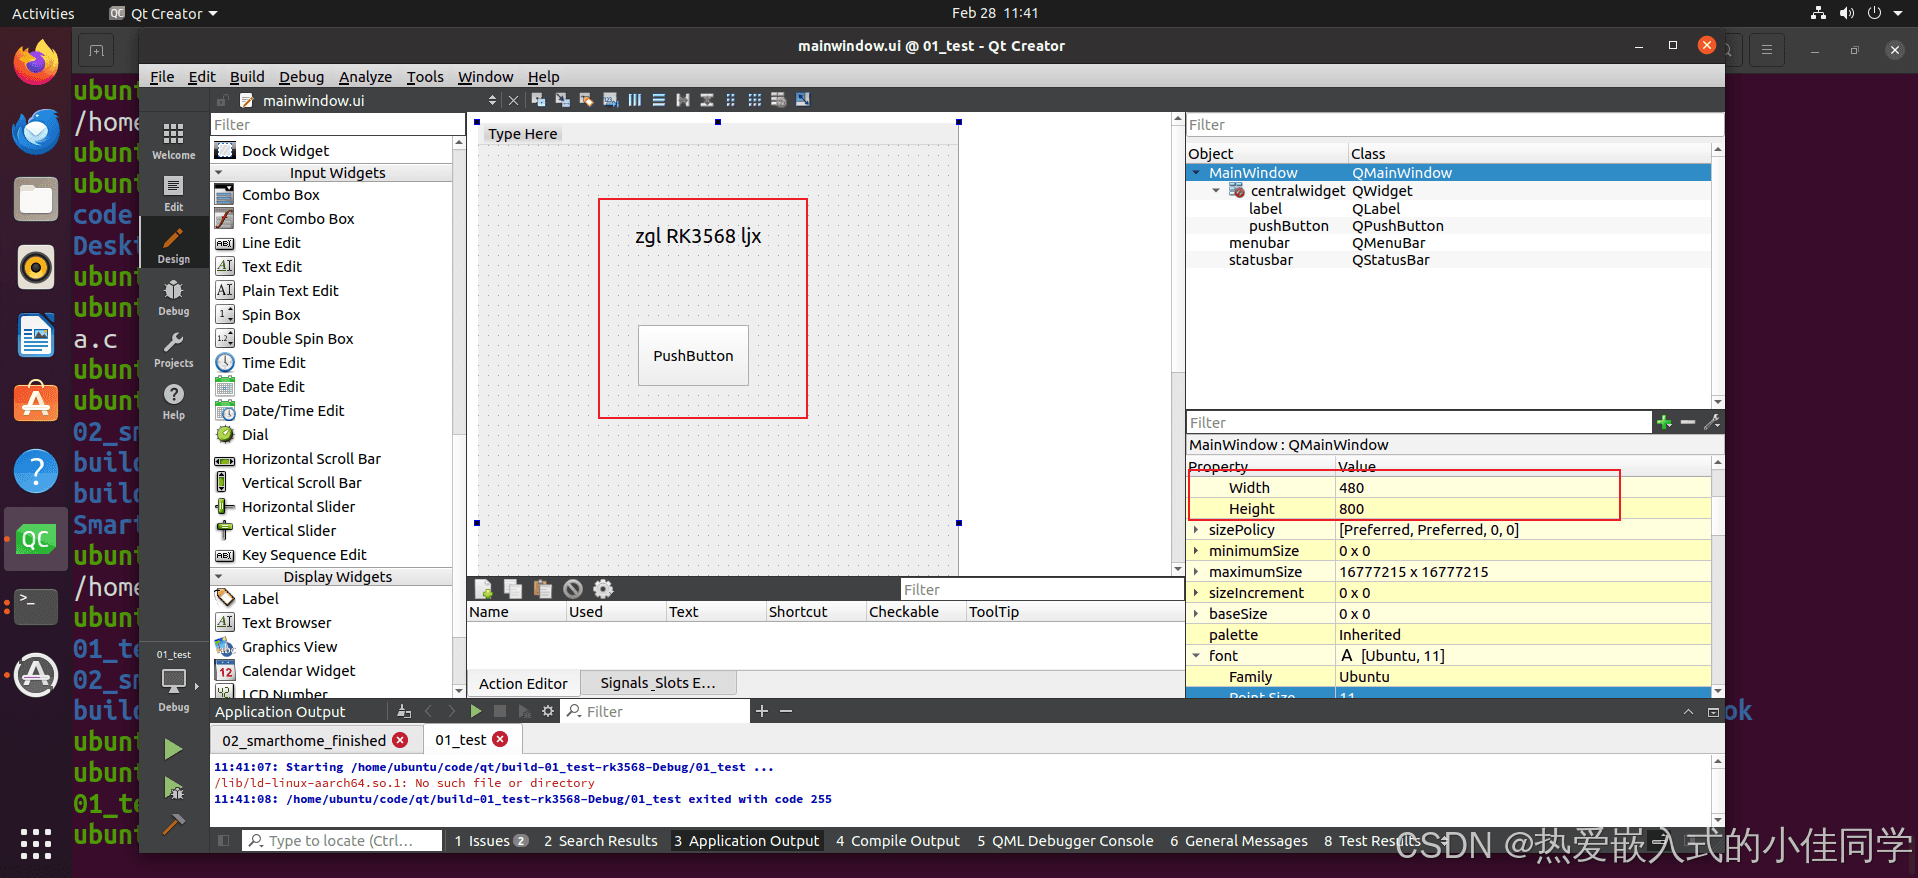Click the Build hammer icon
This screenshot has height=878, width=1918.
pyautogui.click(x=173, y=825)
